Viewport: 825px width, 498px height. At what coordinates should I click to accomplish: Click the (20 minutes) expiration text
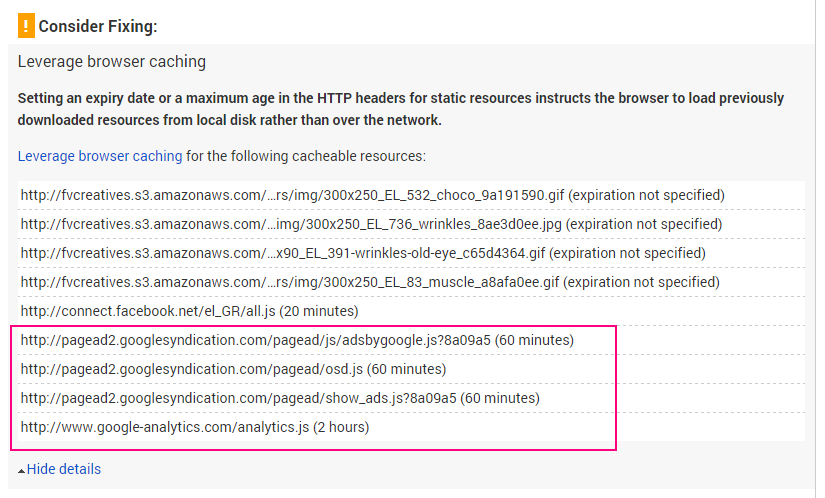coord(319,311)
